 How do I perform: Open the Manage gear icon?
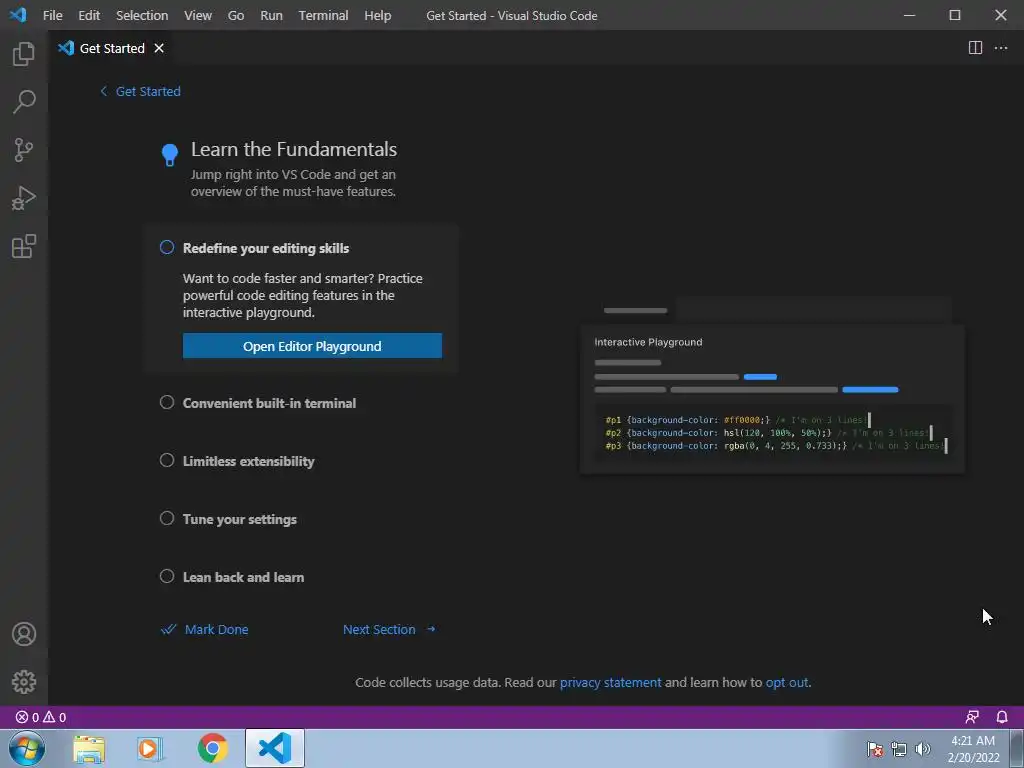click(x=24, y=682)
